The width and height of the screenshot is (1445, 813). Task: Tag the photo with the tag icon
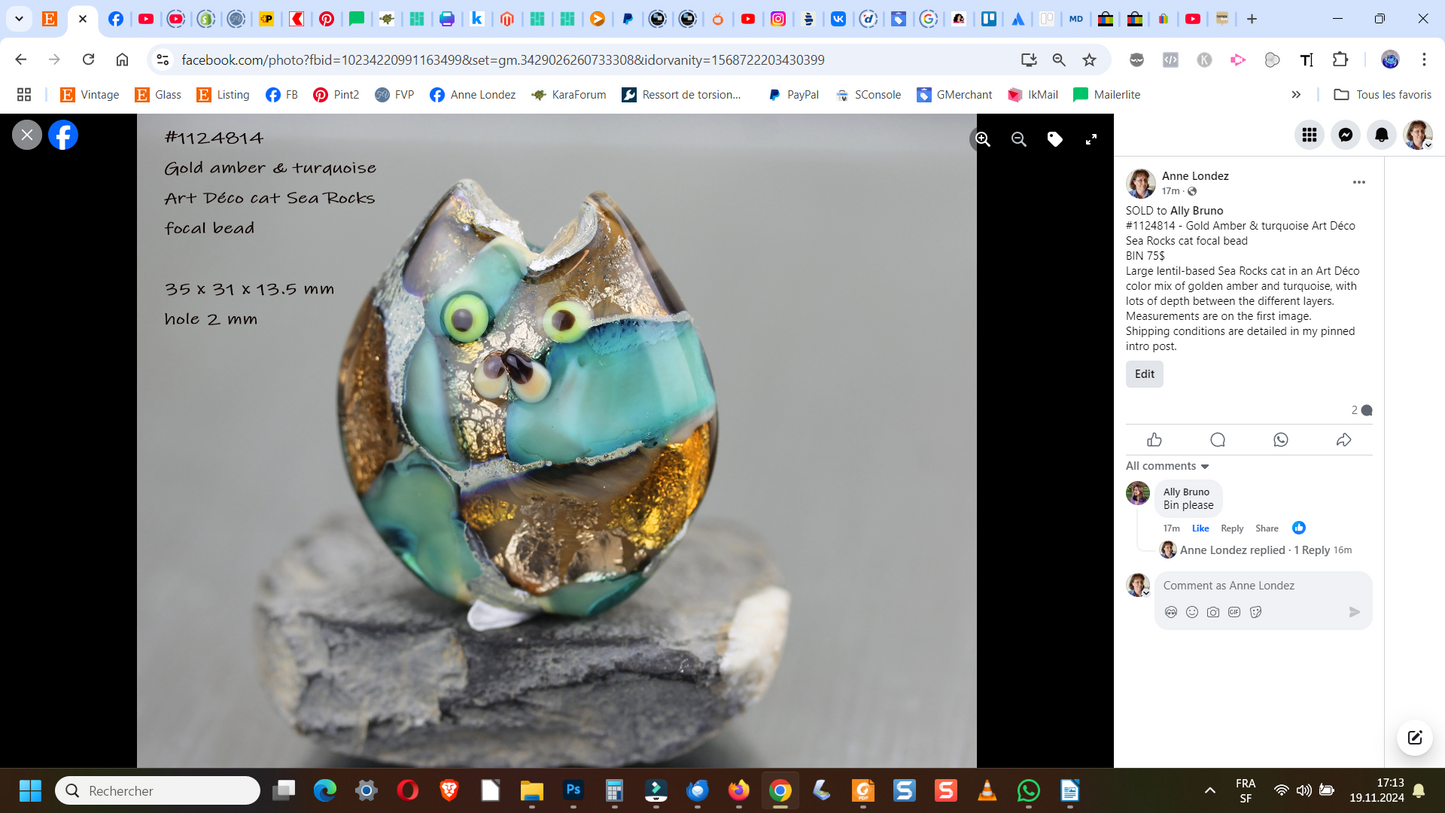click(1055, 140)
